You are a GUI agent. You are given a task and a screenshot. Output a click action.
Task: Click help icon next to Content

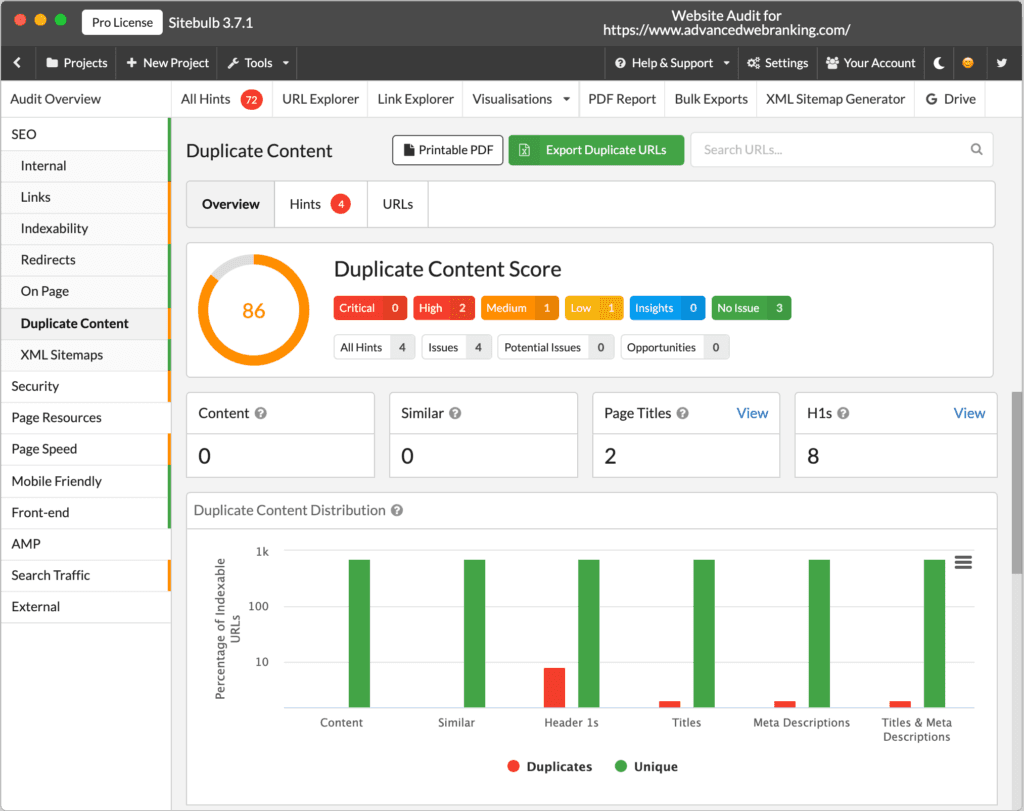point(261,413)
